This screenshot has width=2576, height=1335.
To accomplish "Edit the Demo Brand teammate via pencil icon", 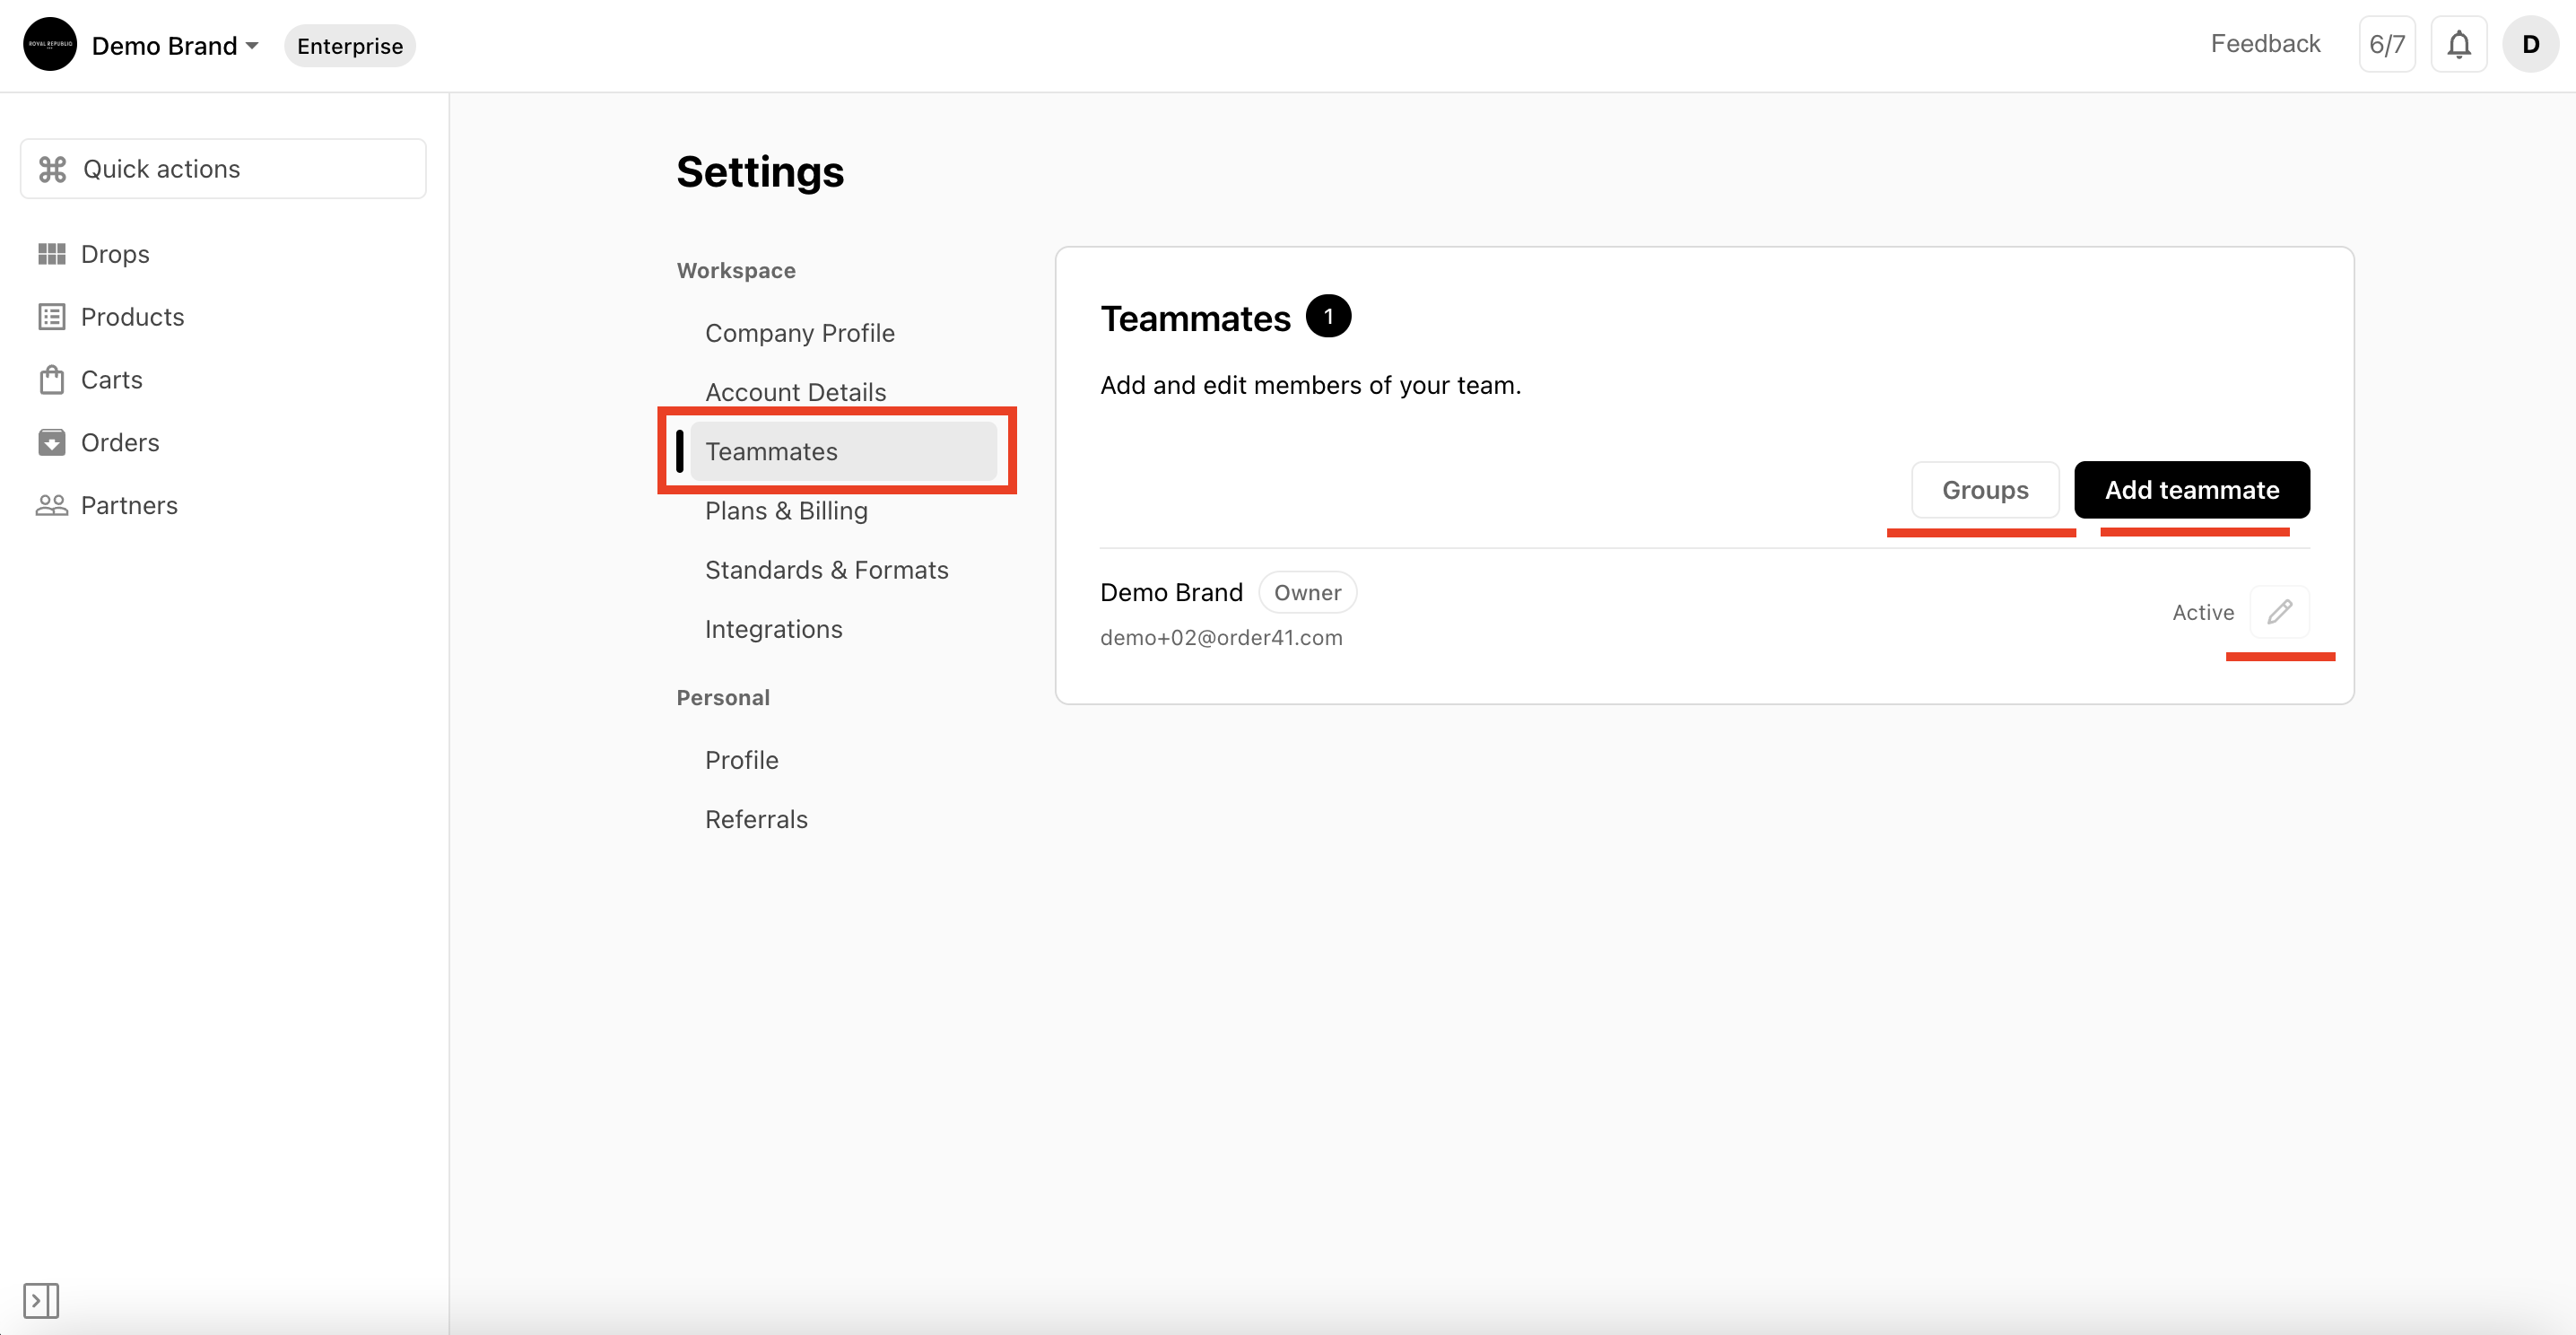I will 2280,611.
